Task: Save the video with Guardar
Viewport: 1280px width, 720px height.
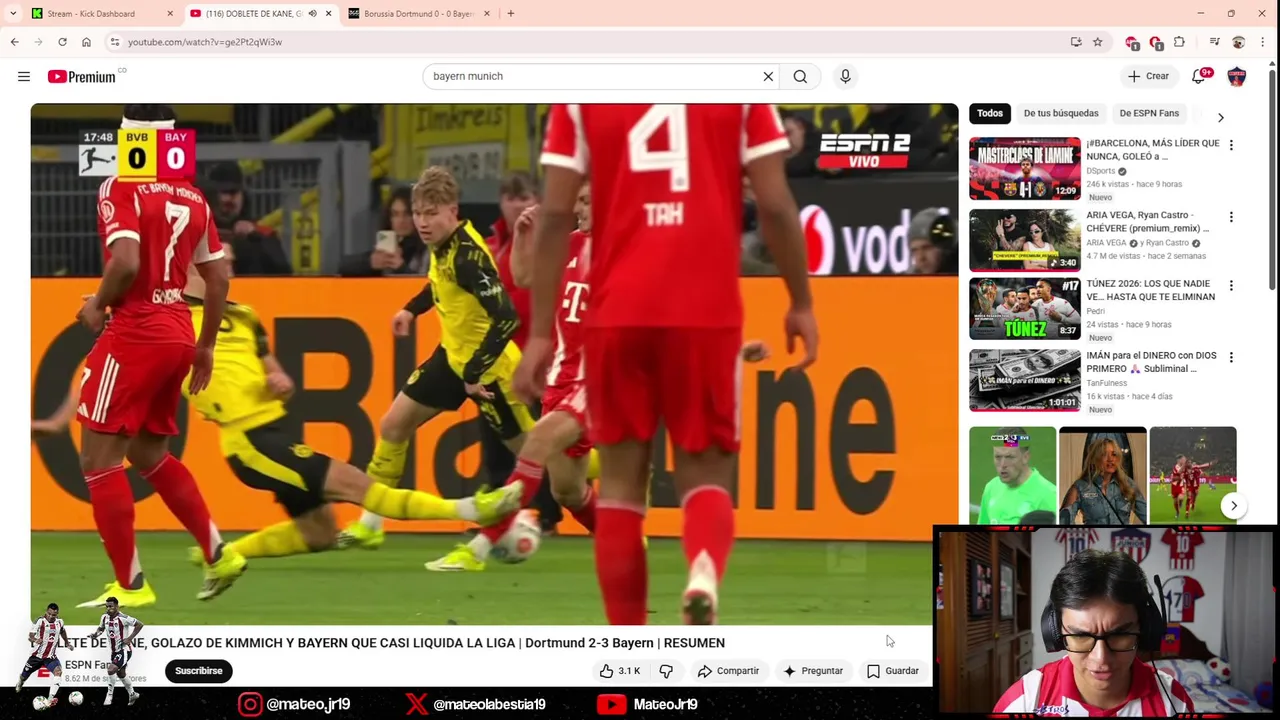Action: 893,671
